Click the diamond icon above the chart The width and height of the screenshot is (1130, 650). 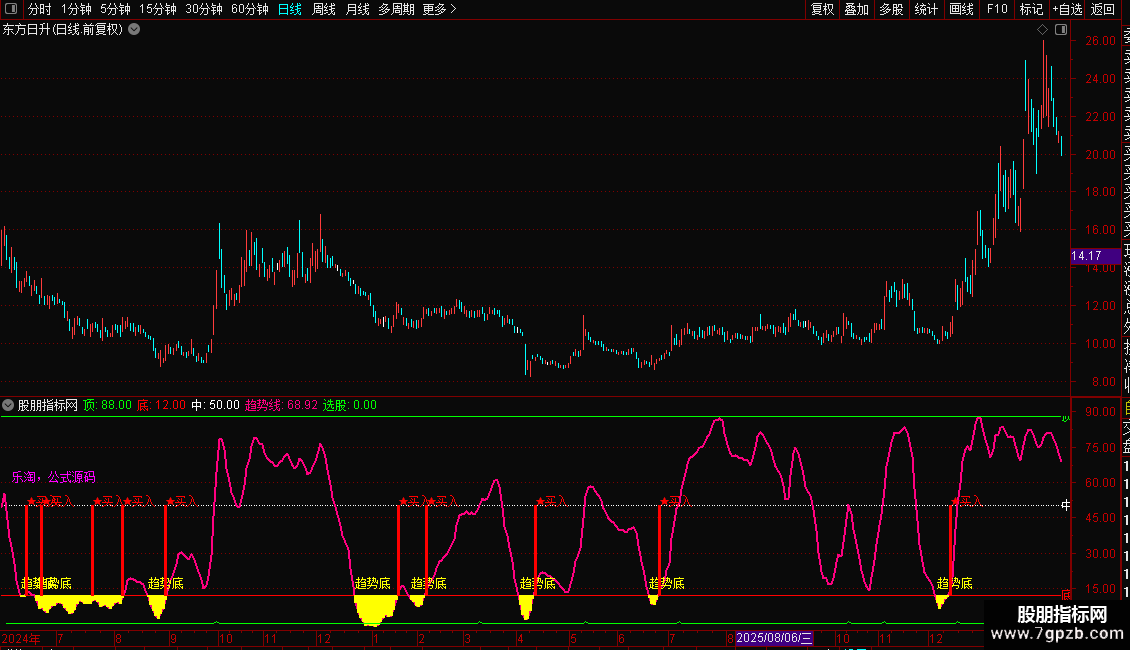tap(1043, 30)
